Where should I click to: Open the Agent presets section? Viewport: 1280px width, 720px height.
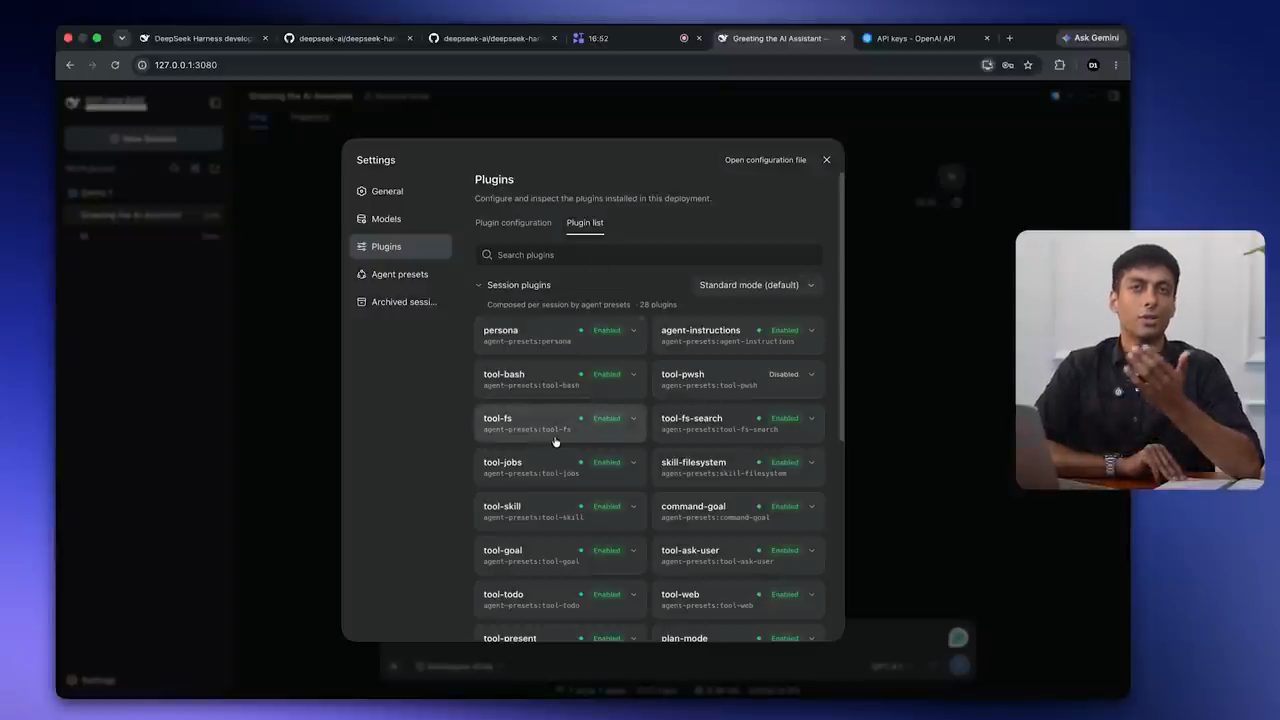(x=400, y=274)
